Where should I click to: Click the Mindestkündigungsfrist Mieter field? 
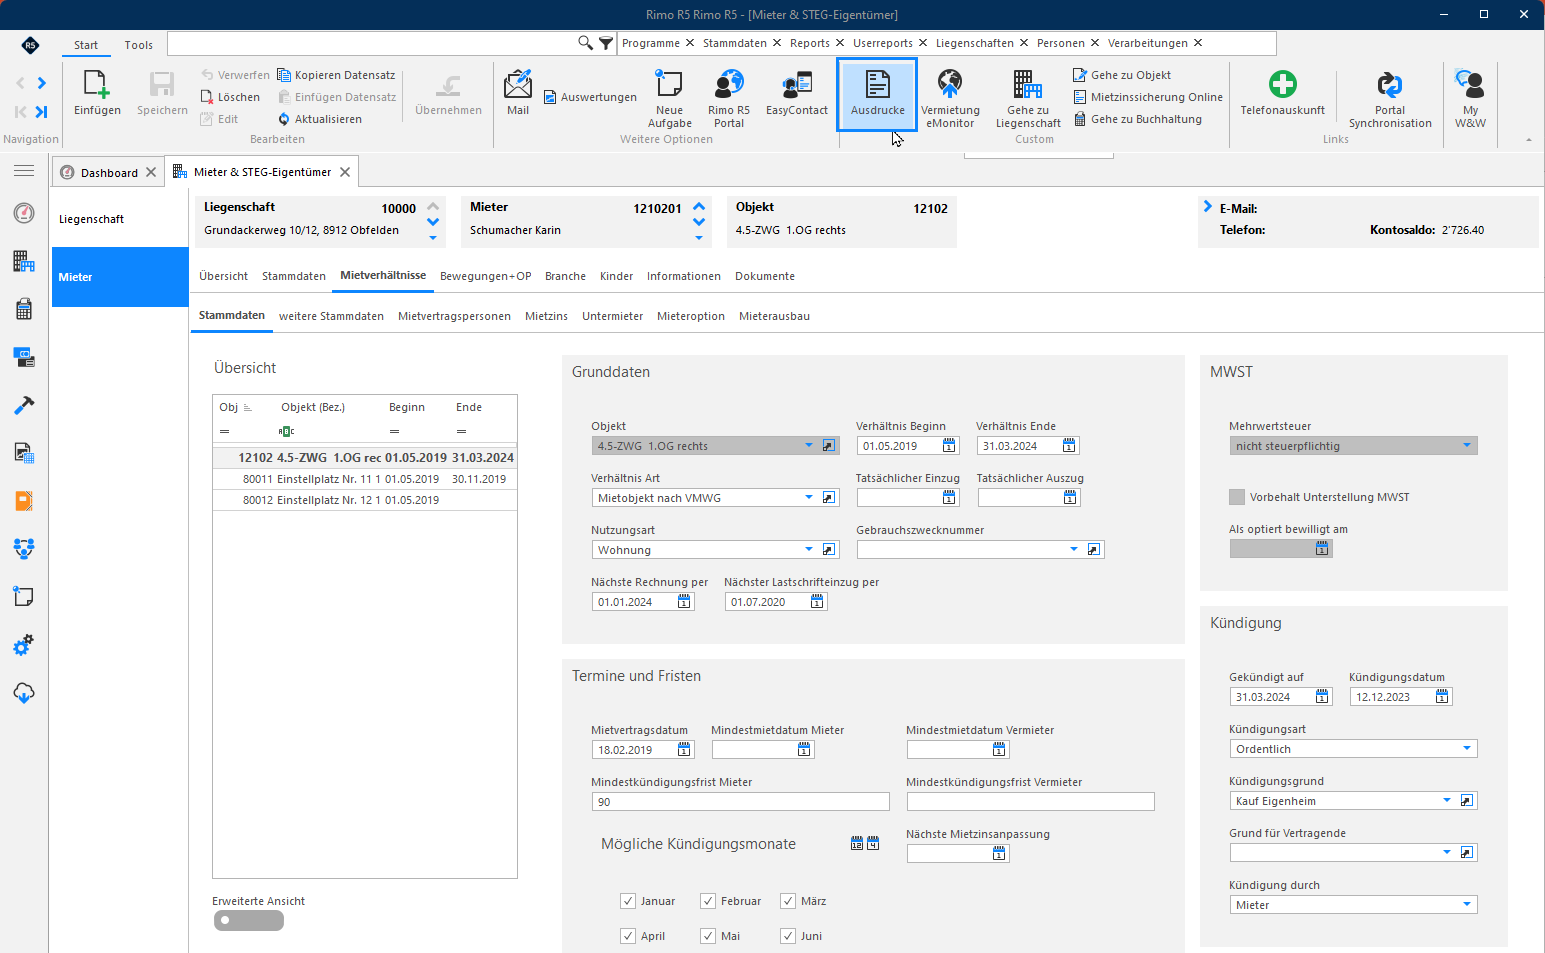click(x=740, y=802)
